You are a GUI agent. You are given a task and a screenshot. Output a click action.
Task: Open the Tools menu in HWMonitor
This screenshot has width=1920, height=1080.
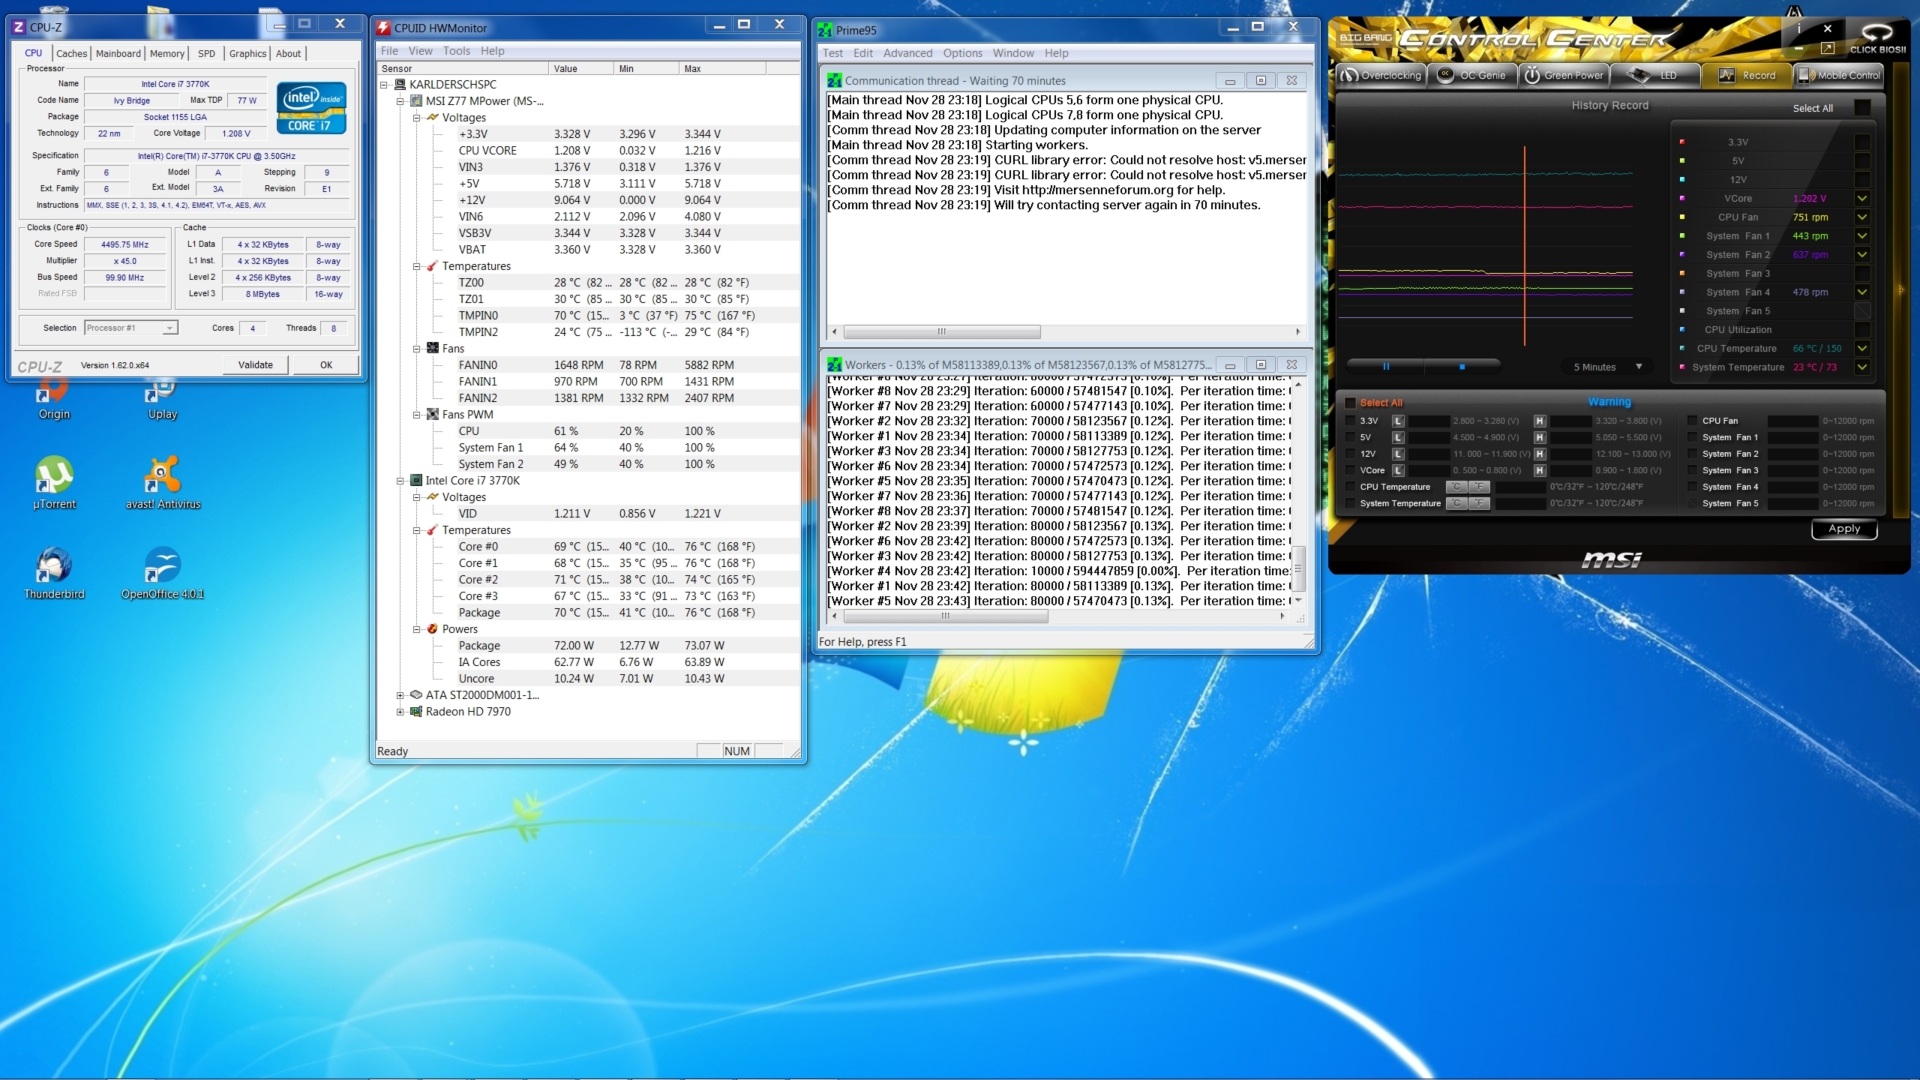click(x=456, y=51)
